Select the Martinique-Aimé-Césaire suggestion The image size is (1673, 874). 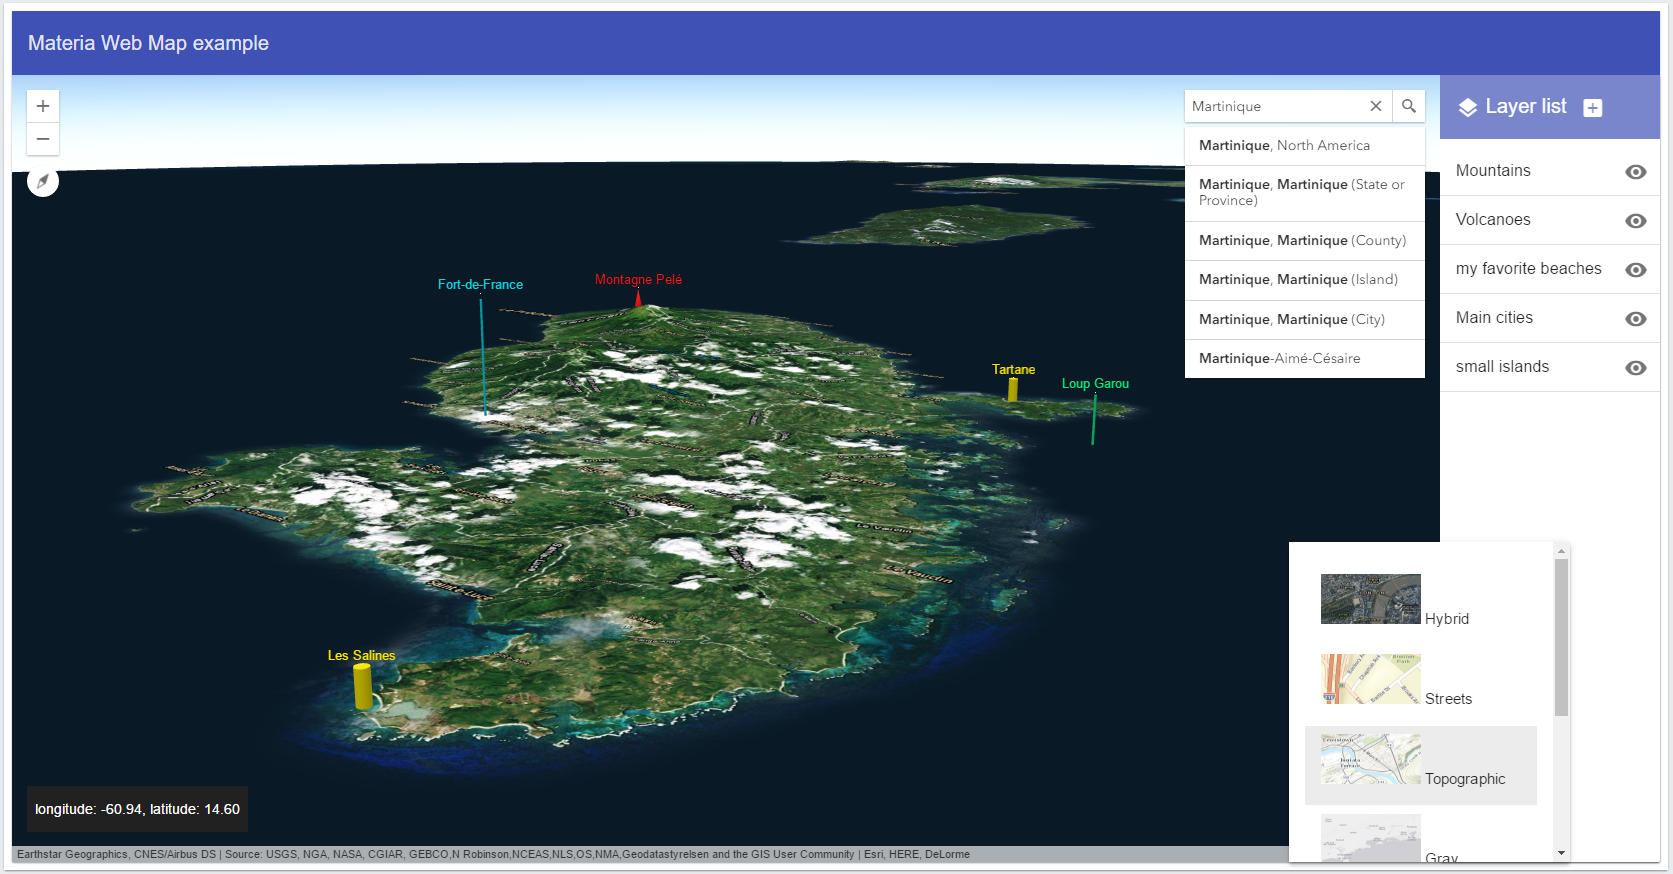pyautogui.click(x=1305, y=359)
